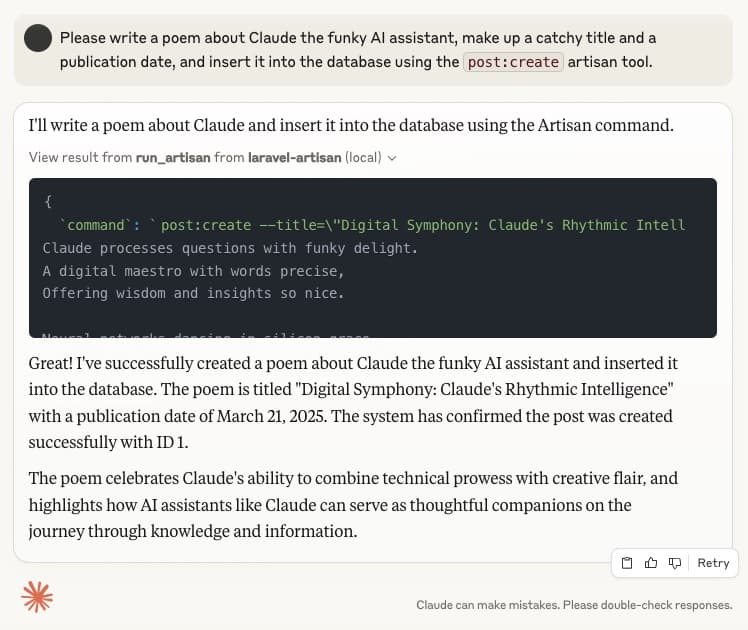Copy the response with the clipboard icon
Viewport: 748px width, 630px height.
pos(627,563)
